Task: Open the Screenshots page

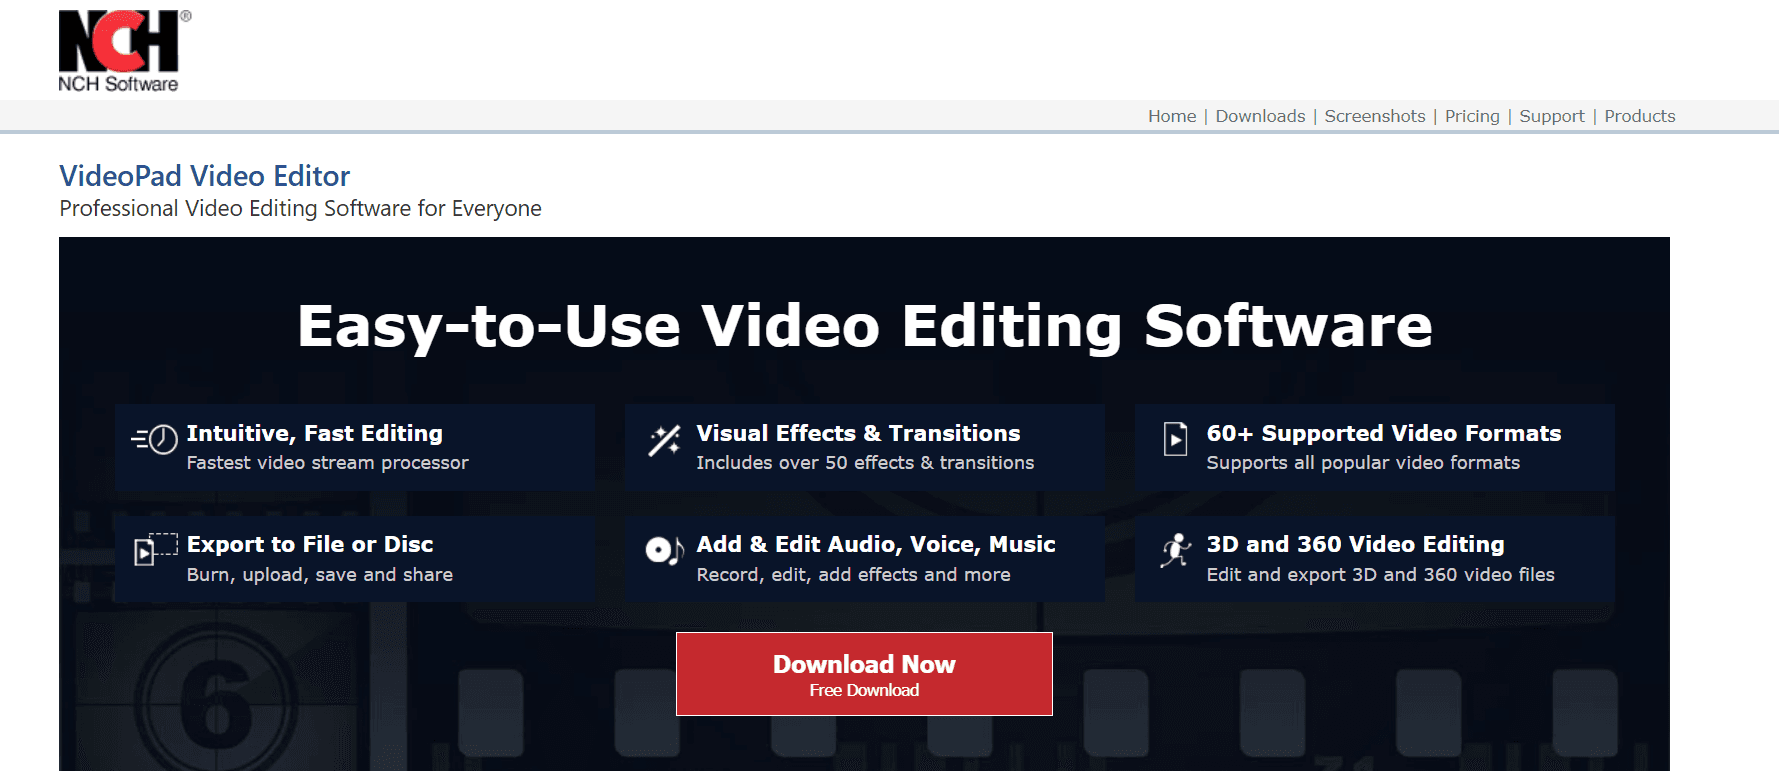Action: [1374, 116]
